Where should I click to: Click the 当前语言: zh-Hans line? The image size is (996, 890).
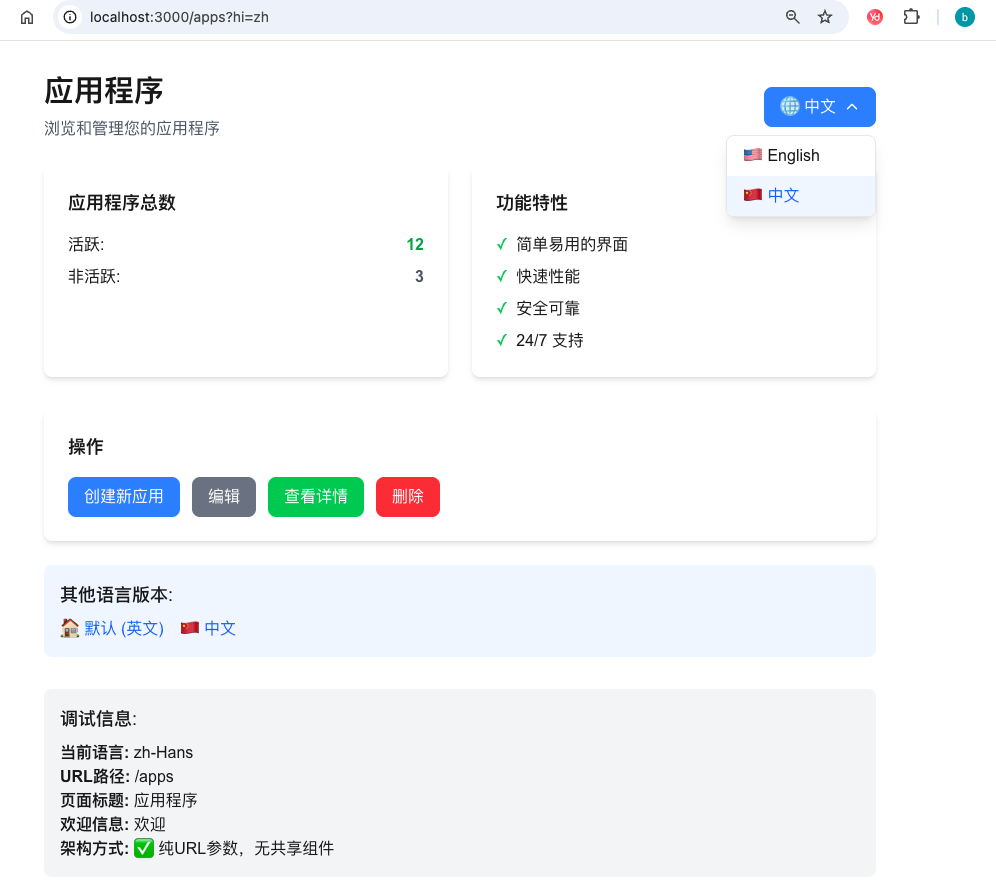(126, 753)
